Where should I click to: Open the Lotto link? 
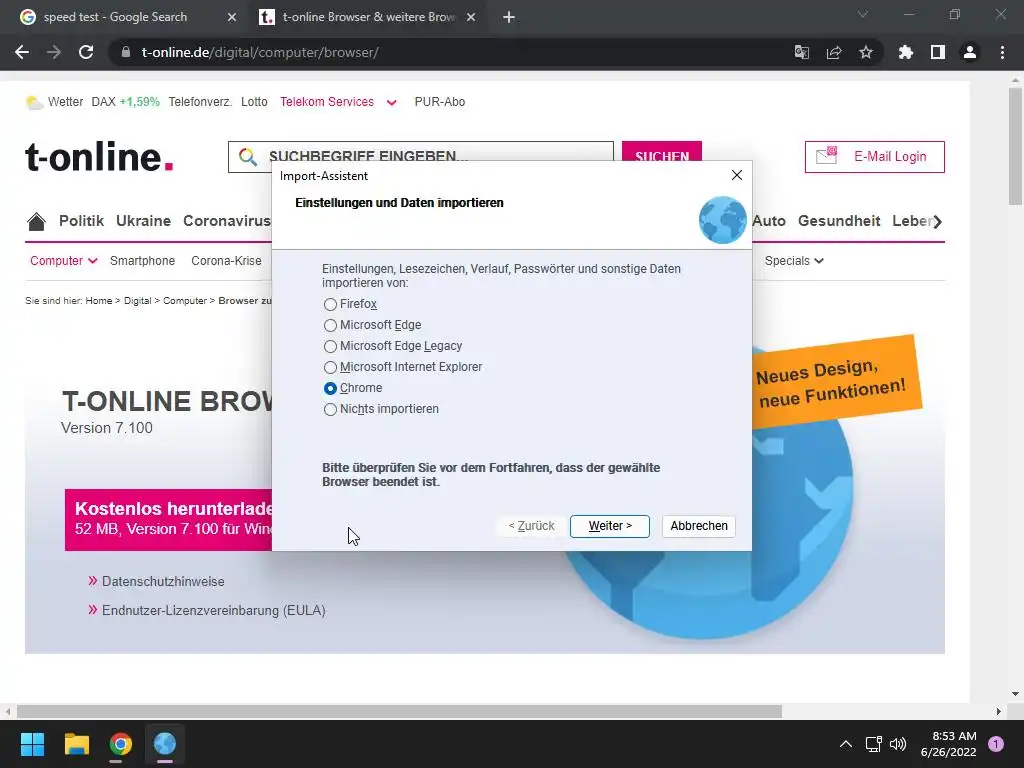254,102
